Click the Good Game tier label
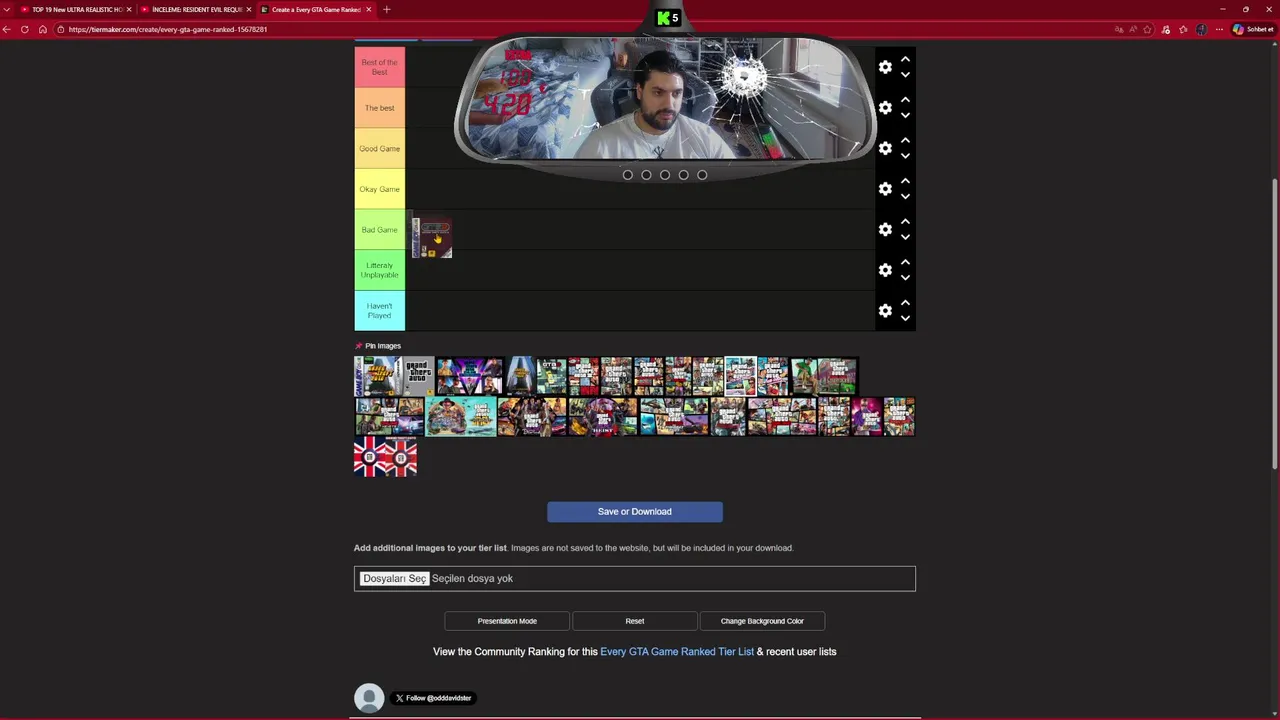Image resolution: width=1280 pixels, height=720 pixels. pos(380,148)
